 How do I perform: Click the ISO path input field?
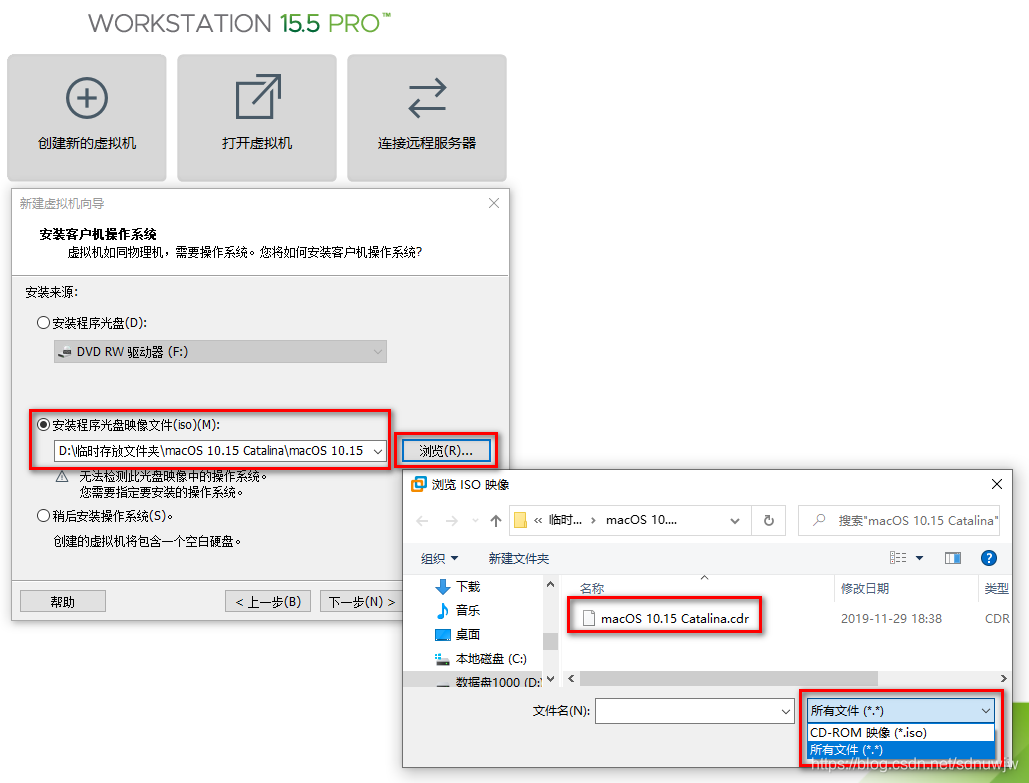[x=212, y=451]
